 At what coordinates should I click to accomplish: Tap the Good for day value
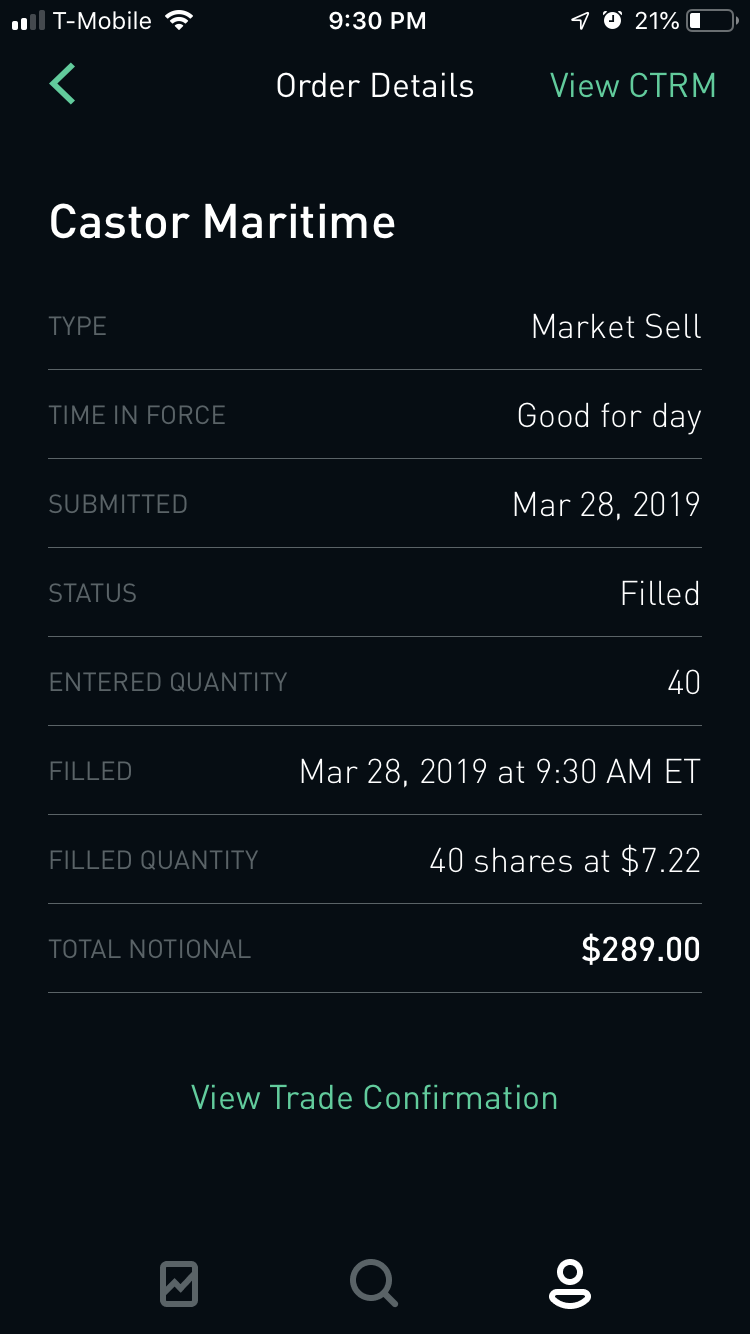tap(608, 416)
